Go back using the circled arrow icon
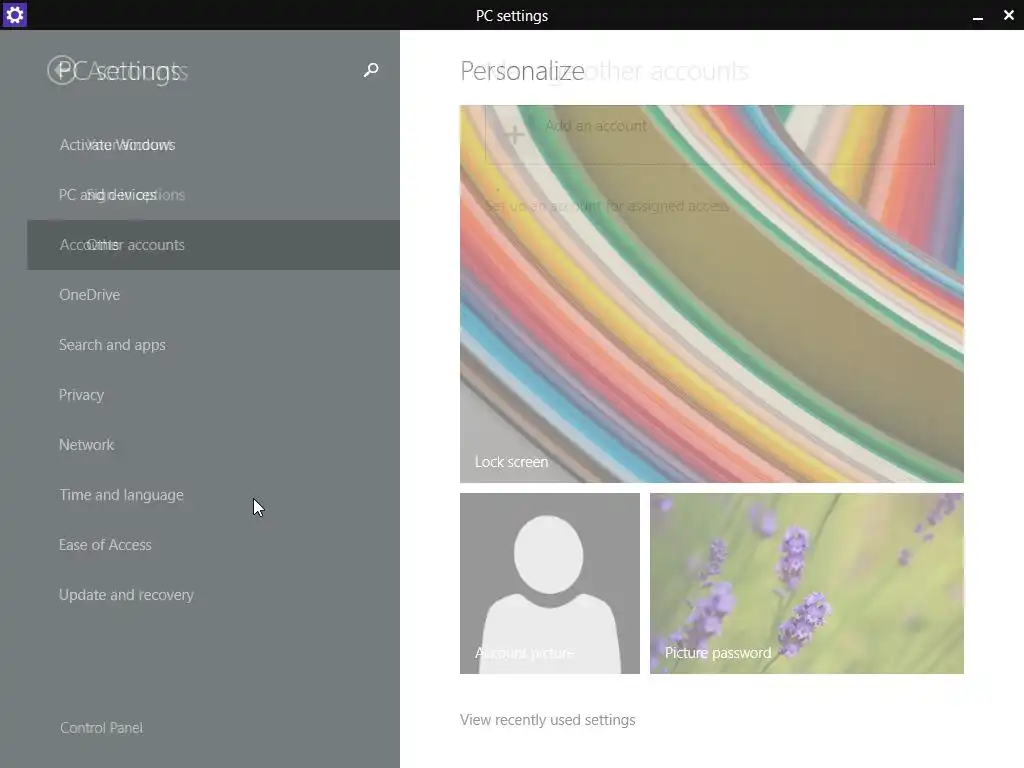The width and height of the screenshot is (1024, 768). (x=61, y=70)
